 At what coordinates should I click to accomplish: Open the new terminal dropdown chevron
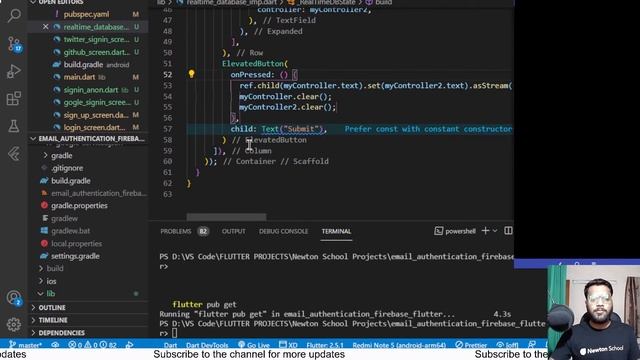[495, 231]
